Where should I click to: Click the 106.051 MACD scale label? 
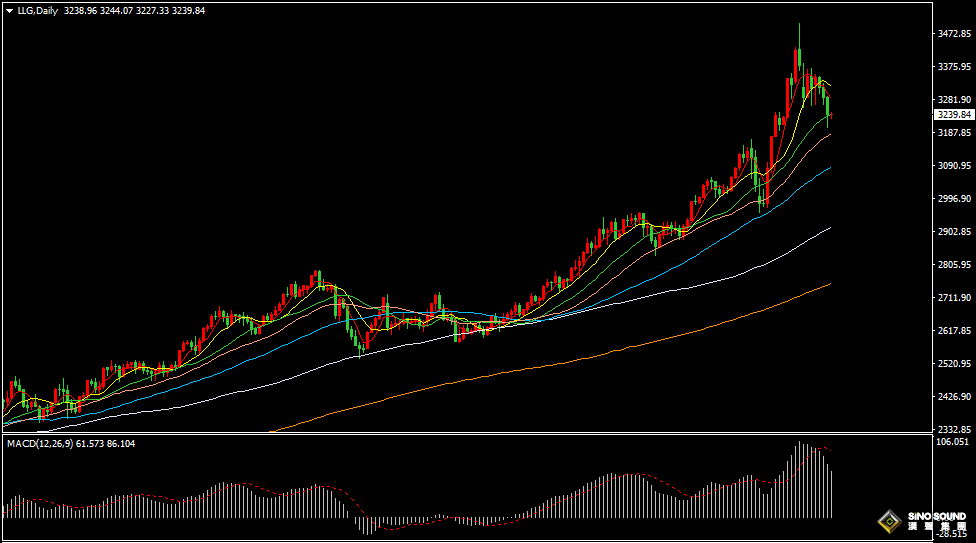pos(954,441)
